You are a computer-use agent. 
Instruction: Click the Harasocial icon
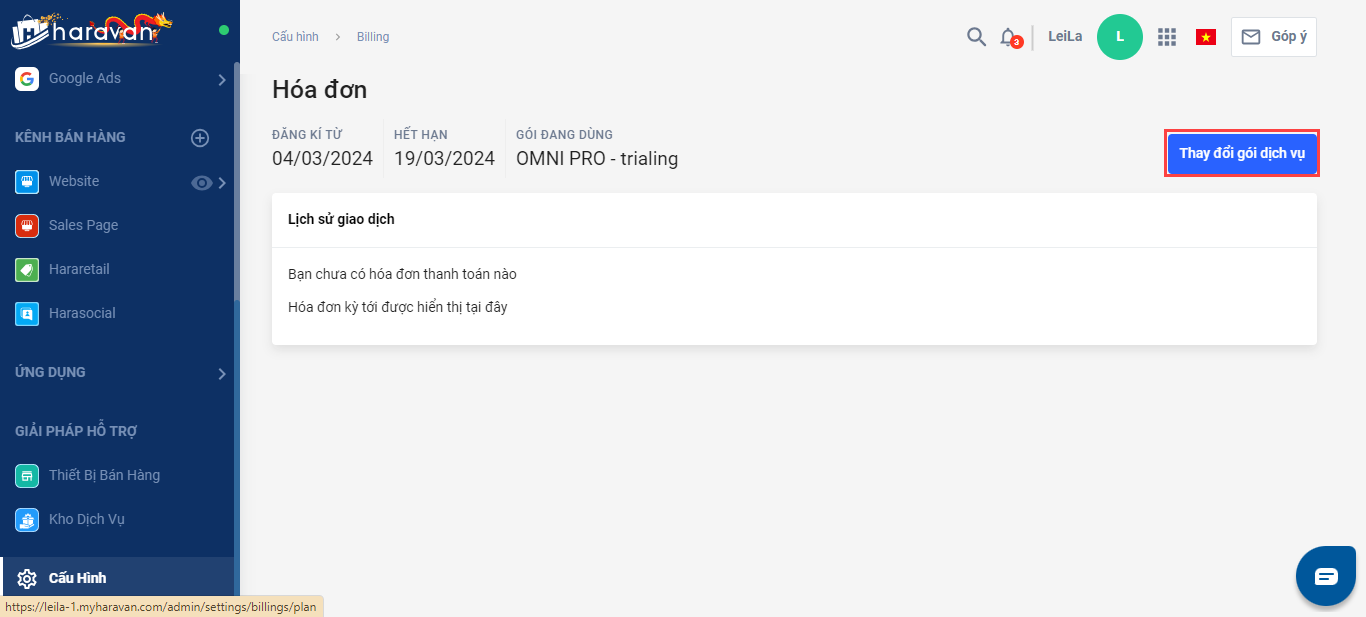coord(27,314)
